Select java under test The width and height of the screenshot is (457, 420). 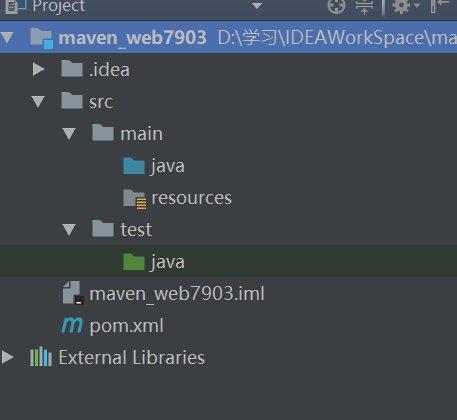tap(168, 262)
